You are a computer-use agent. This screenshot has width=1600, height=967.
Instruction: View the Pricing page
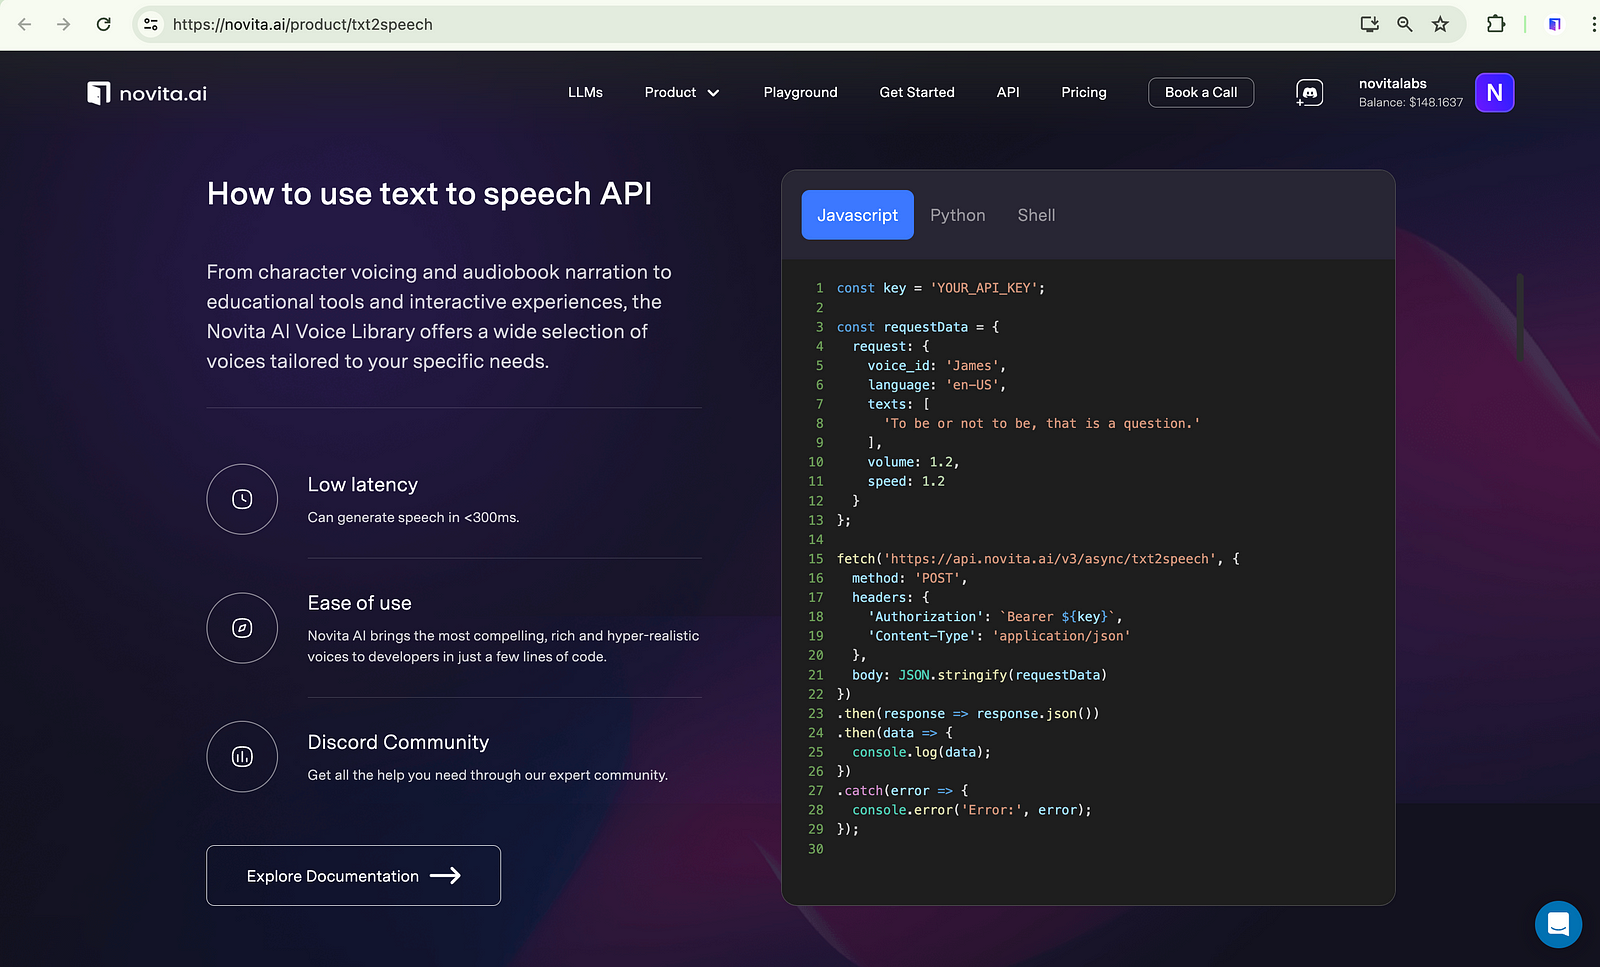[x=1084, y=92]
